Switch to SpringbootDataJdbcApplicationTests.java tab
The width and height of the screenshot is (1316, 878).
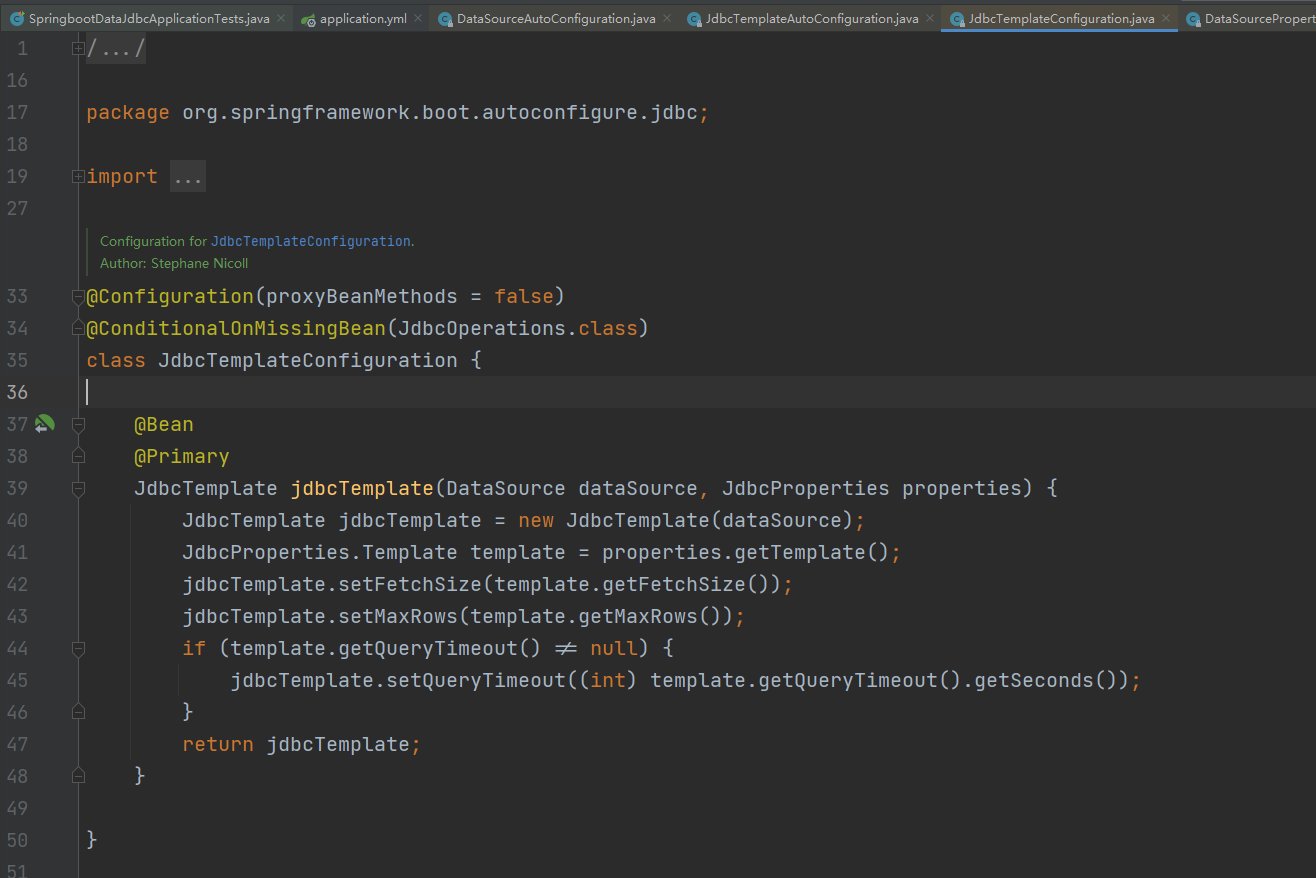148,19
